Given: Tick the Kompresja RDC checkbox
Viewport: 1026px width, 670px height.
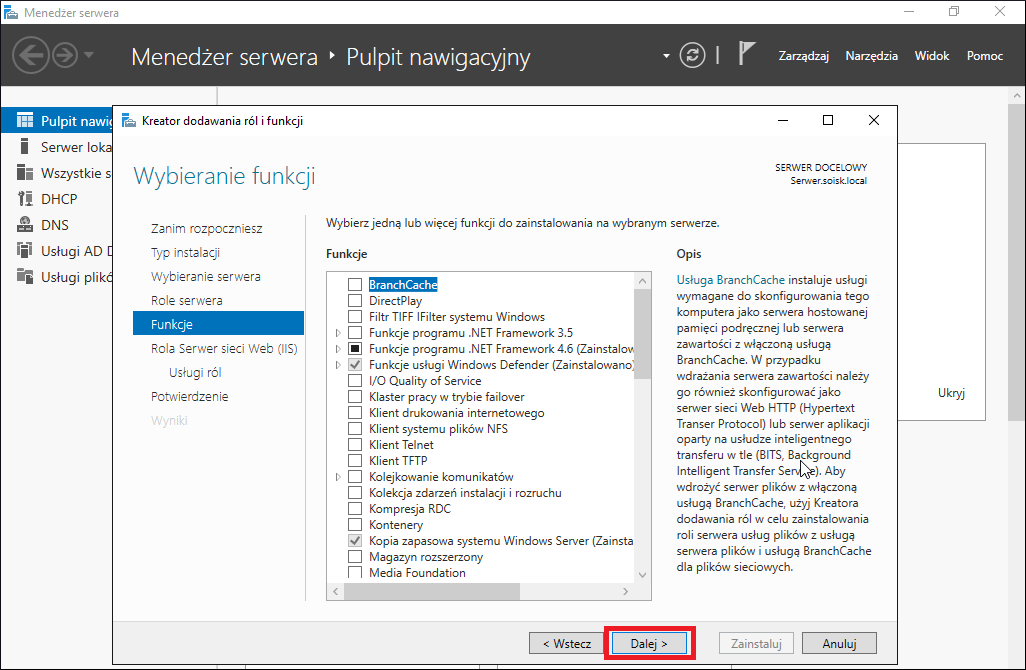Looking at the screenshot, I should [355, 509].
